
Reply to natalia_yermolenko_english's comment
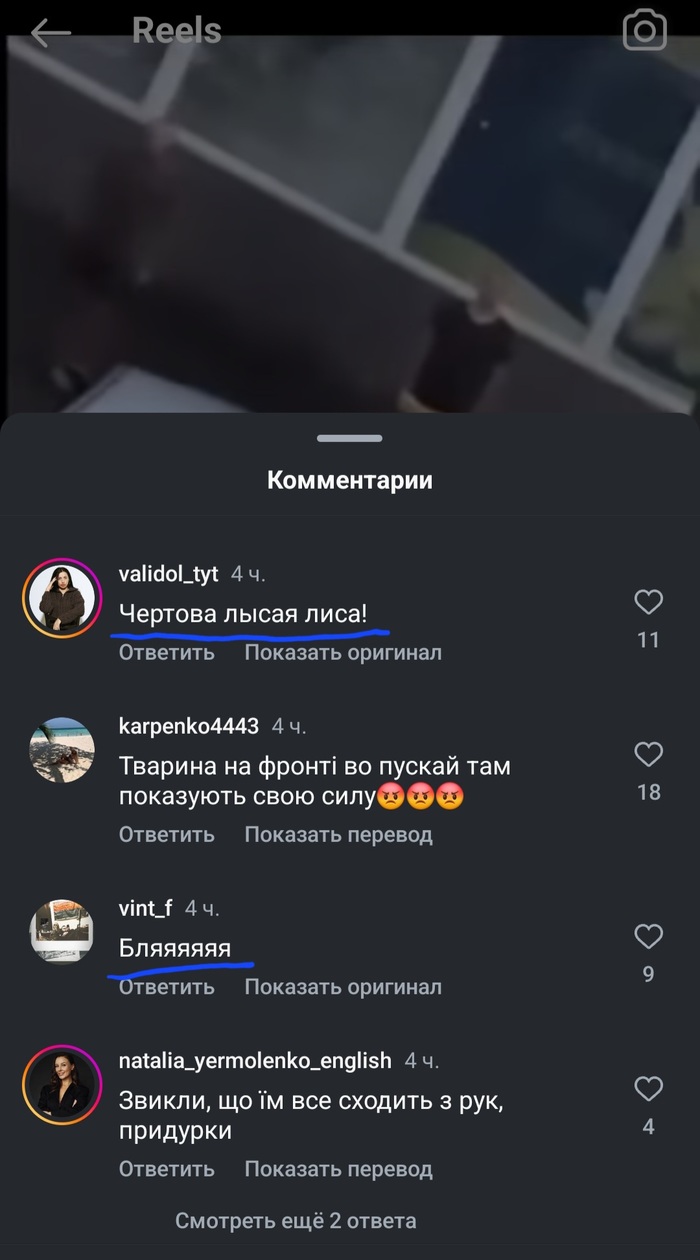167,1168
